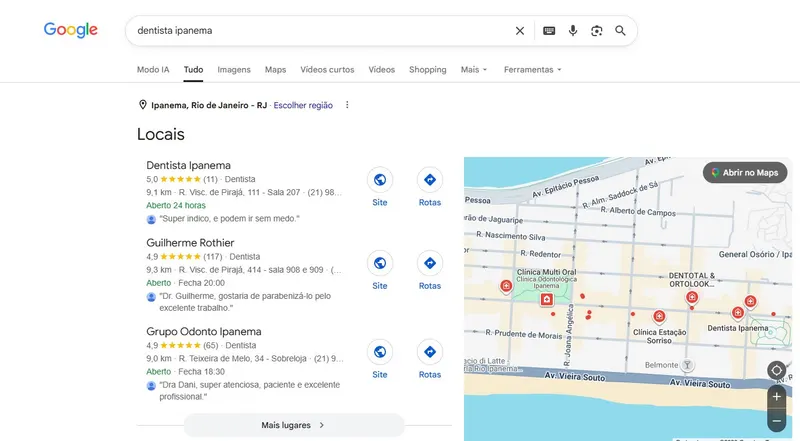Start voice search with the microphone
This screenshot has width=800, height=441.
[573, 31]
